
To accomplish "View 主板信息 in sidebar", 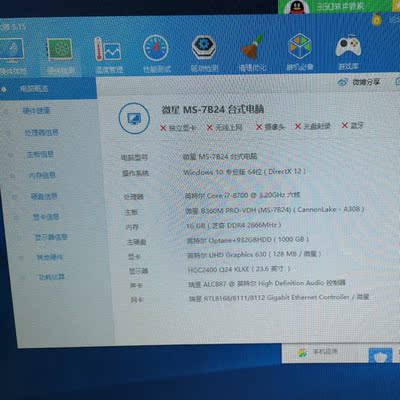I will click(x=40, y=154).
